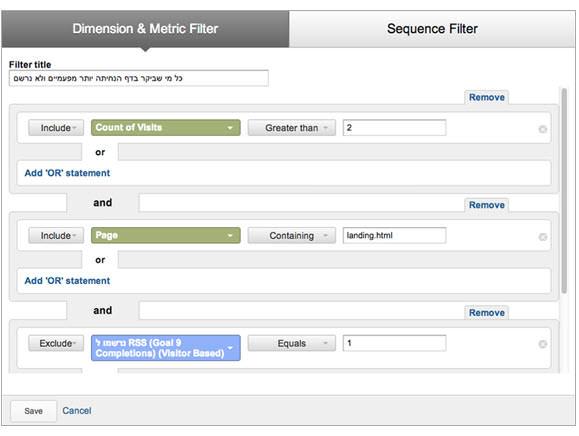
Task: Add 'OR' statement under Count of Visits
Action: [67, 173]
